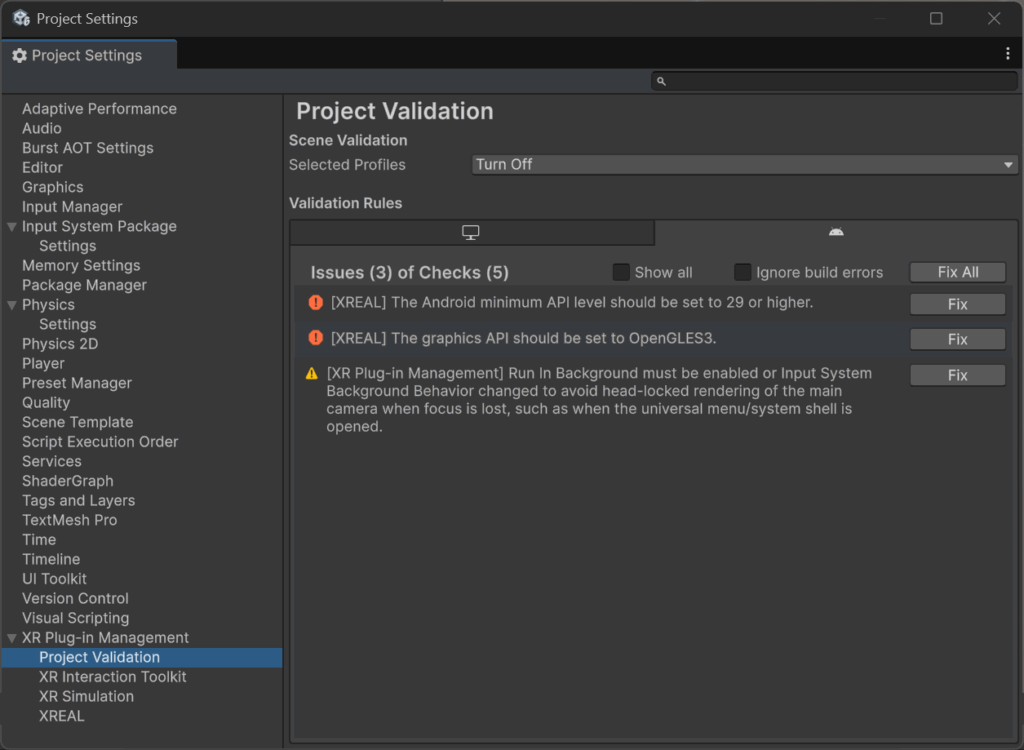Viewport: 1024px width, 750px height.
Task: Maximize the Project Settings window
Action: click(x=936, y=18)
